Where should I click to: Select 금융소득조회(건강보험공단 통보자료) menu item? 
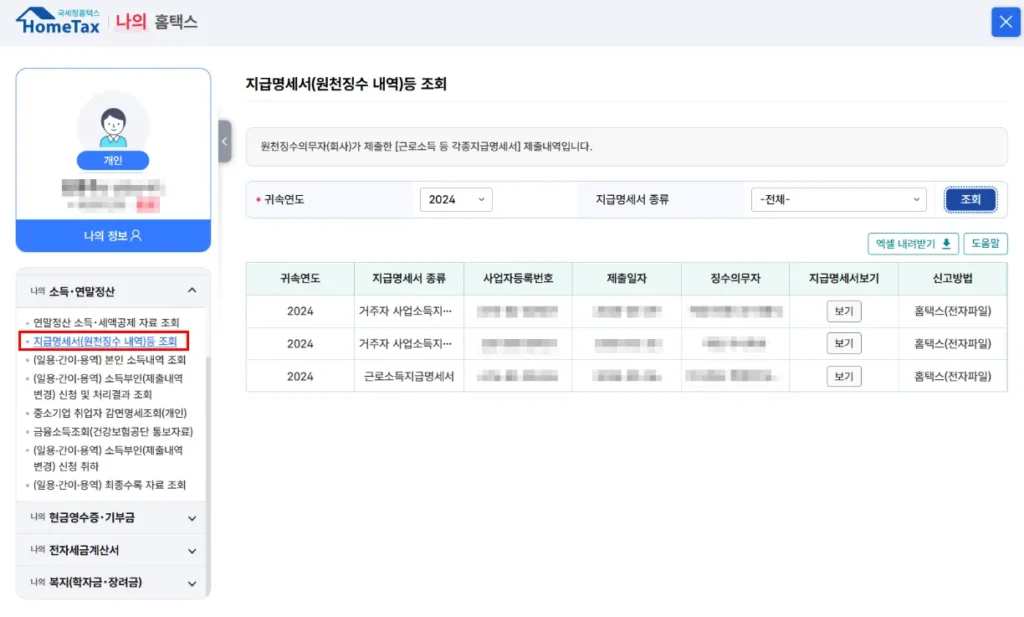click(x=113, y=430)
